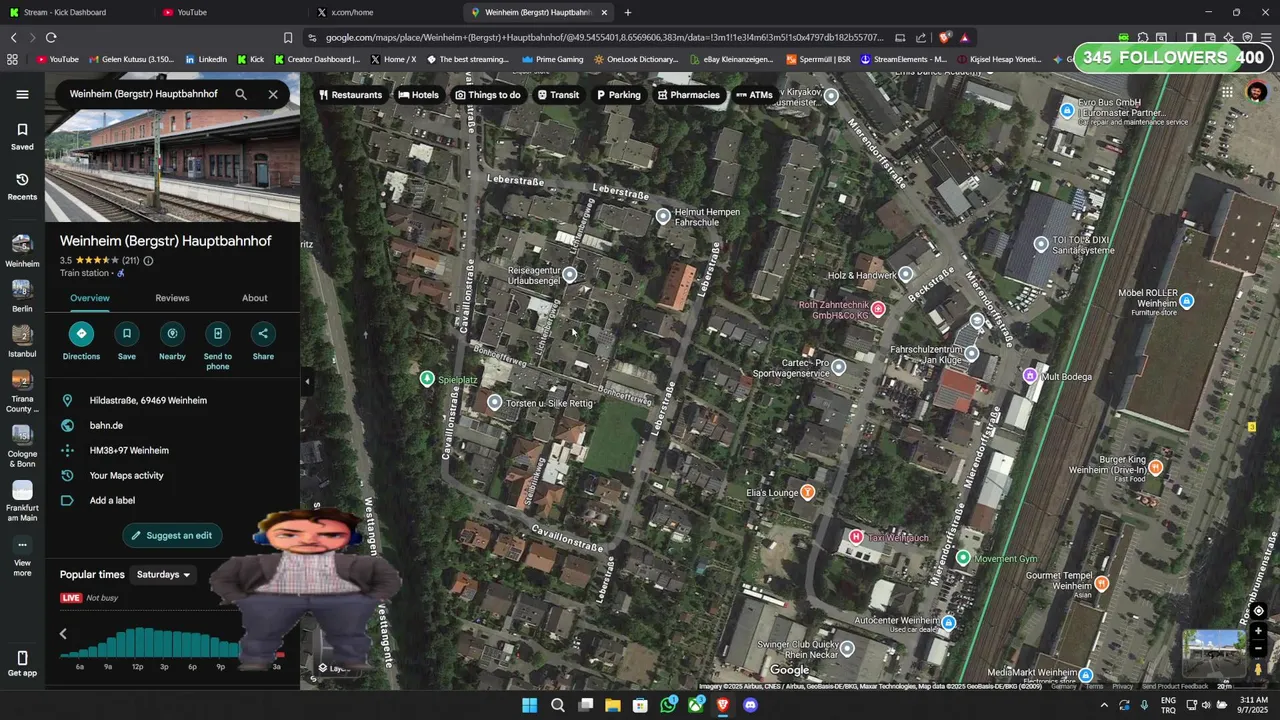Switch to the About tab
This screenshot has height=720, width=1280.
[x=255, y=298]
